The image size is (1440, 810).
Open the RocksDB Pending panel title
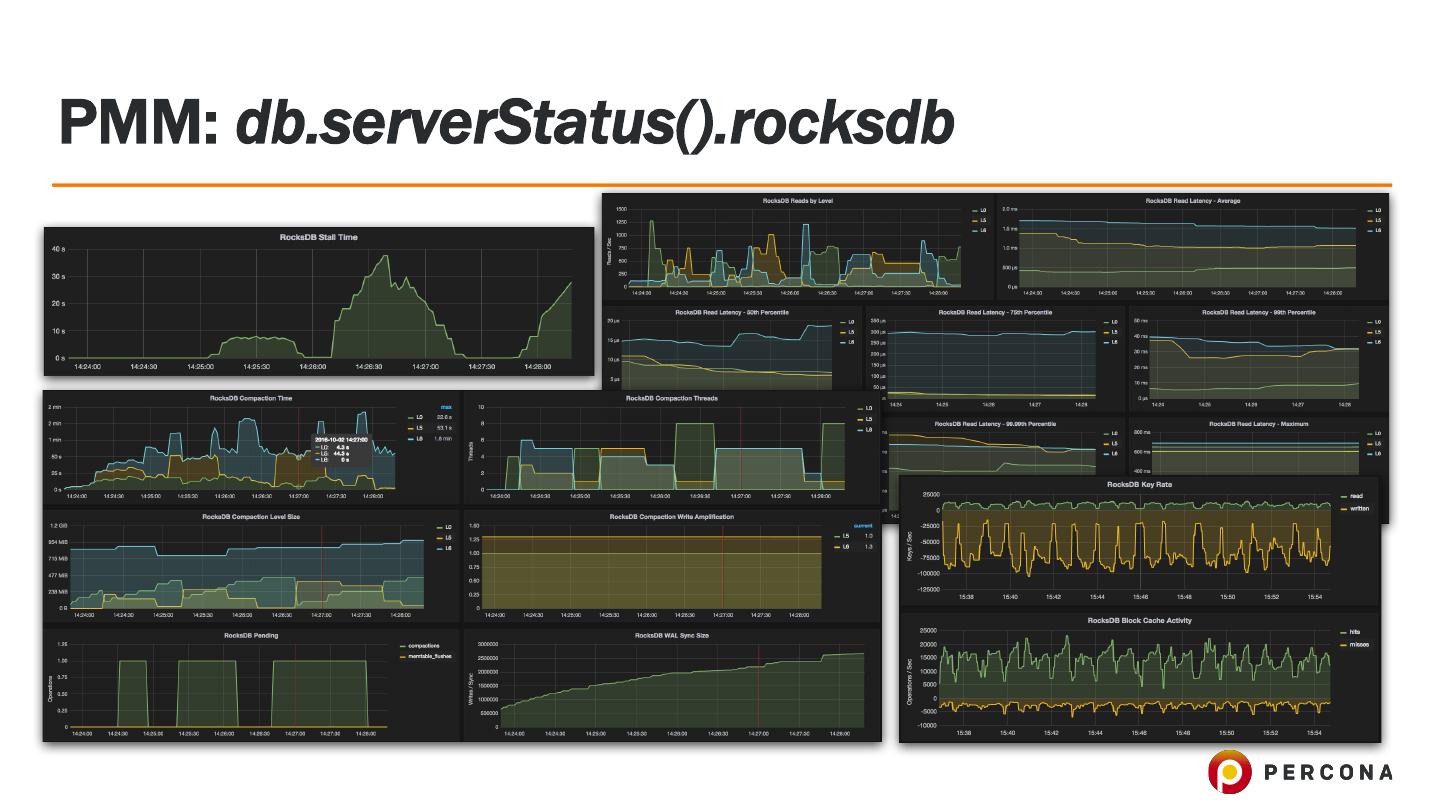(251, 635)
